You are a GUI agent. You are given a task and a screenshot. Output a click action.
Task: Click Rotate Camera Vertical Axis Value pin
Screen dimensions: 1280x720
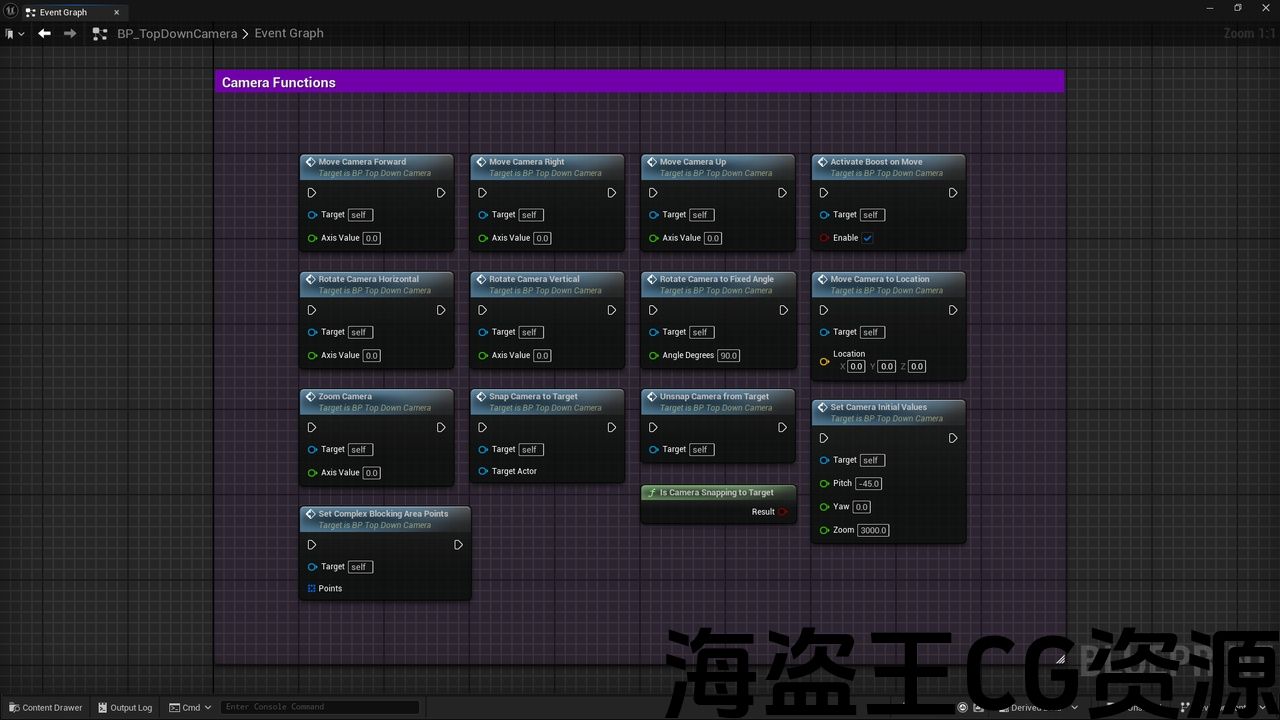click(483, 355)
